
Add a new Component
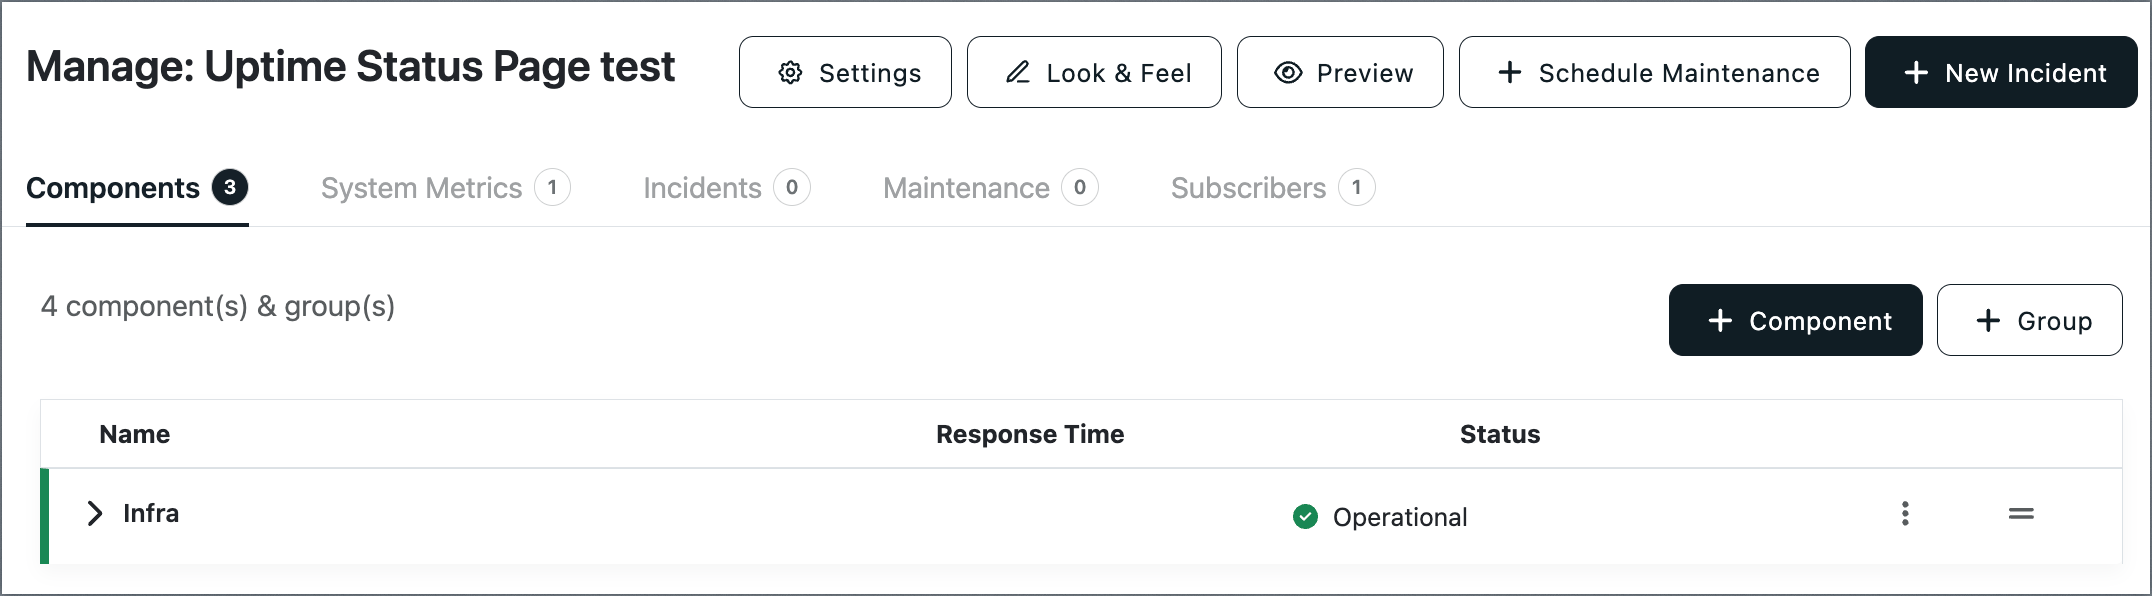(1795, 320)
